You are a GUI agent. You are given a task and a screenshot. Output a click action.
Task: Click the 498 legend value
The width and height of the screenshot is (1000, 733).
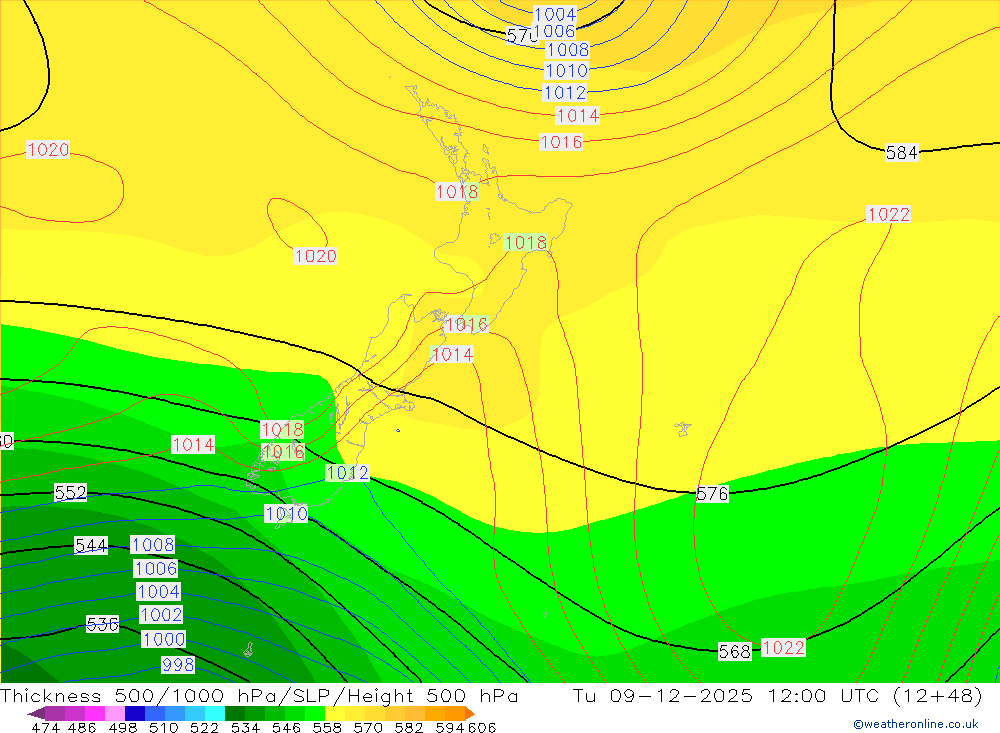click(x=122, y=727)
